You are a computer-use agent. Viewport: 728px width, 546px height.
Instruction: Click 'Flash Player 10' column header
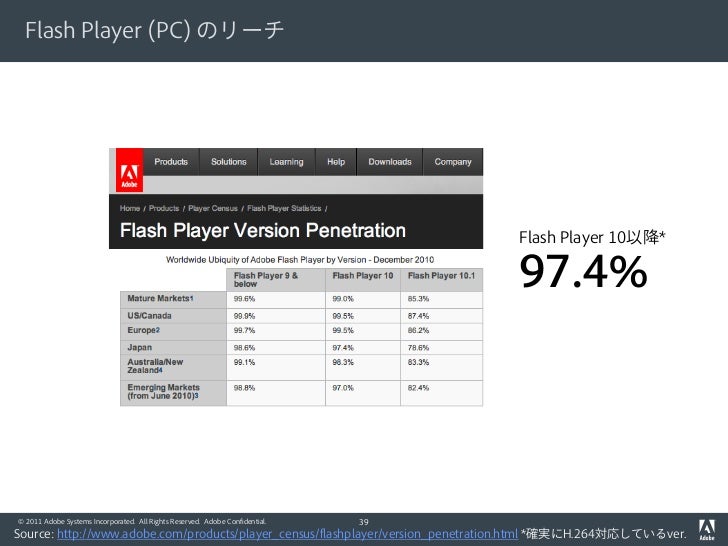pos(363,280)
